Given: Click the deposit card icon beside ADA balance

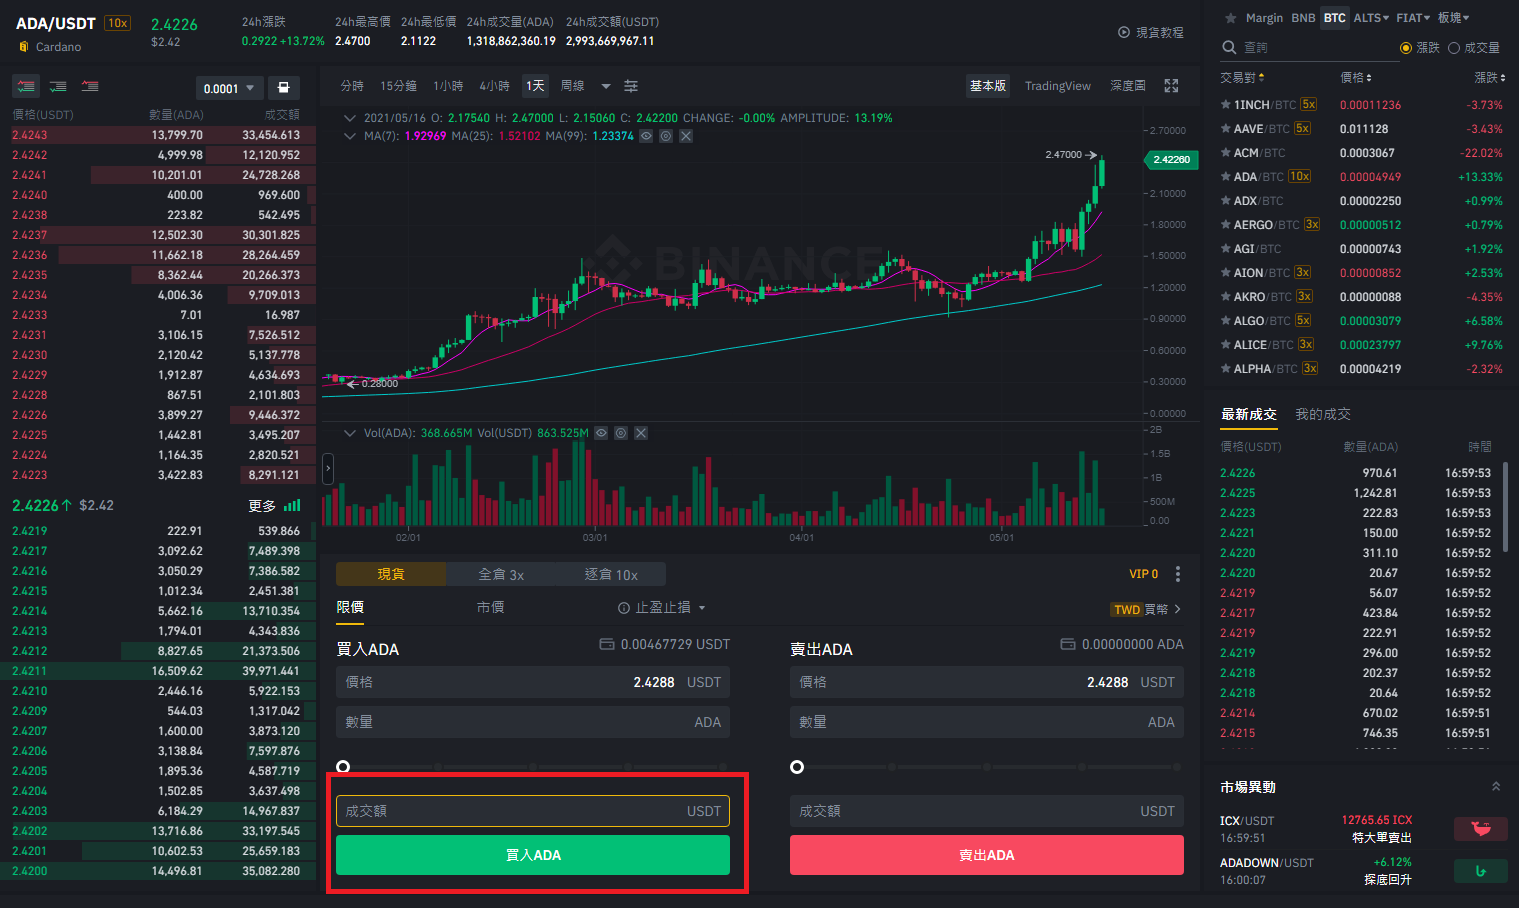Looking at the screenshot, I should coord(1068,644).
